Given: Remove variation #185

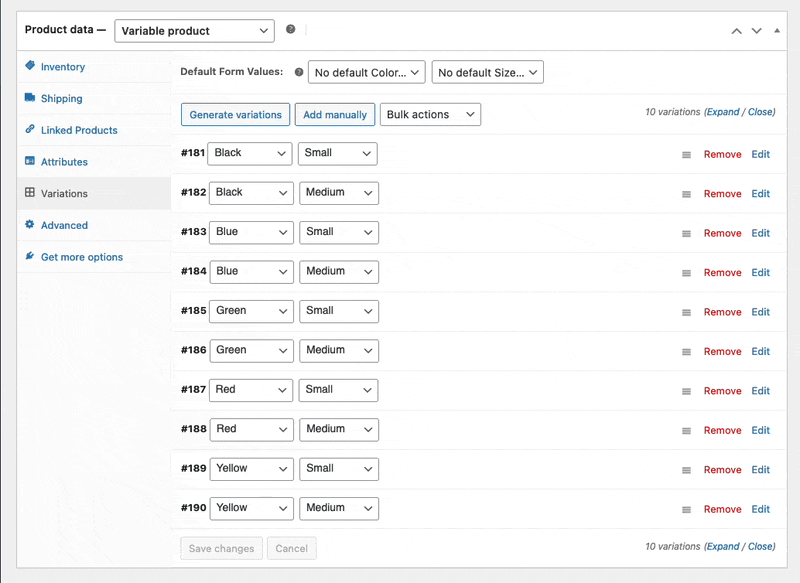Looking at the screenshot, I should pyautogui.click(x=722, y=311).
